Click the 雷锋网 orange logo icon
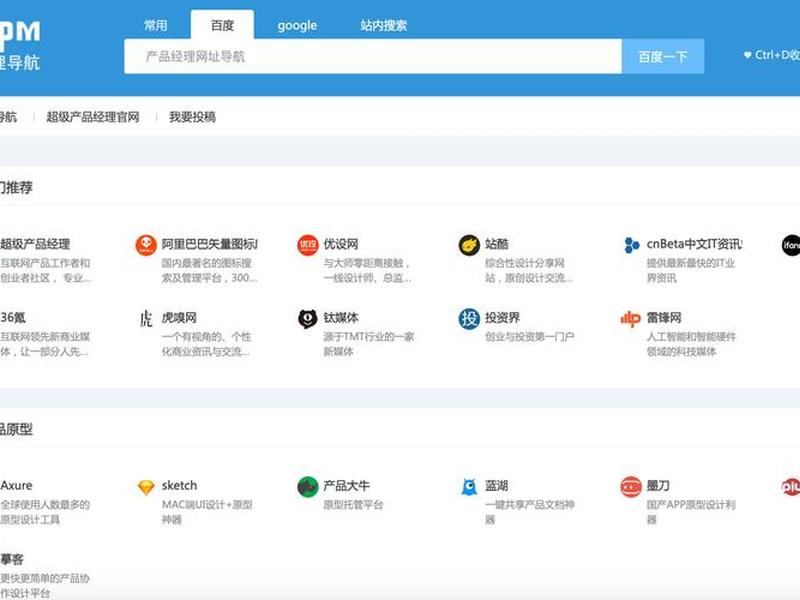Screen dimensions: 800x600 point(631,319)
